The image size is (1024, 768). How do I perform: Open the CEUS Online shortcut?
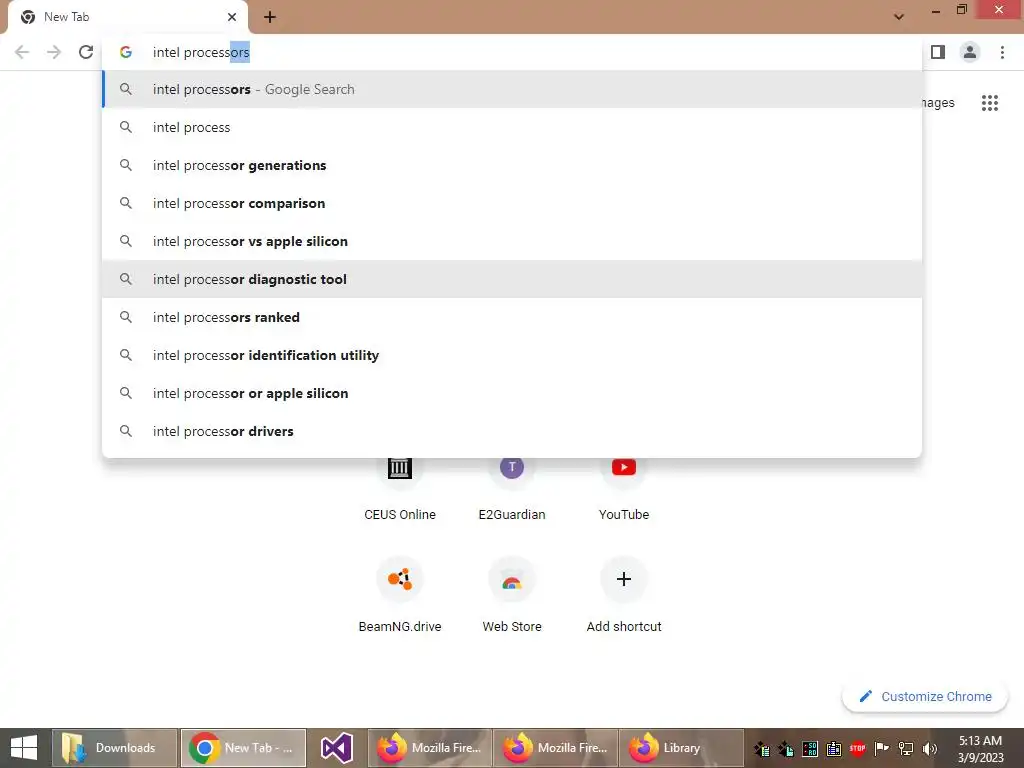click(400, 490)
